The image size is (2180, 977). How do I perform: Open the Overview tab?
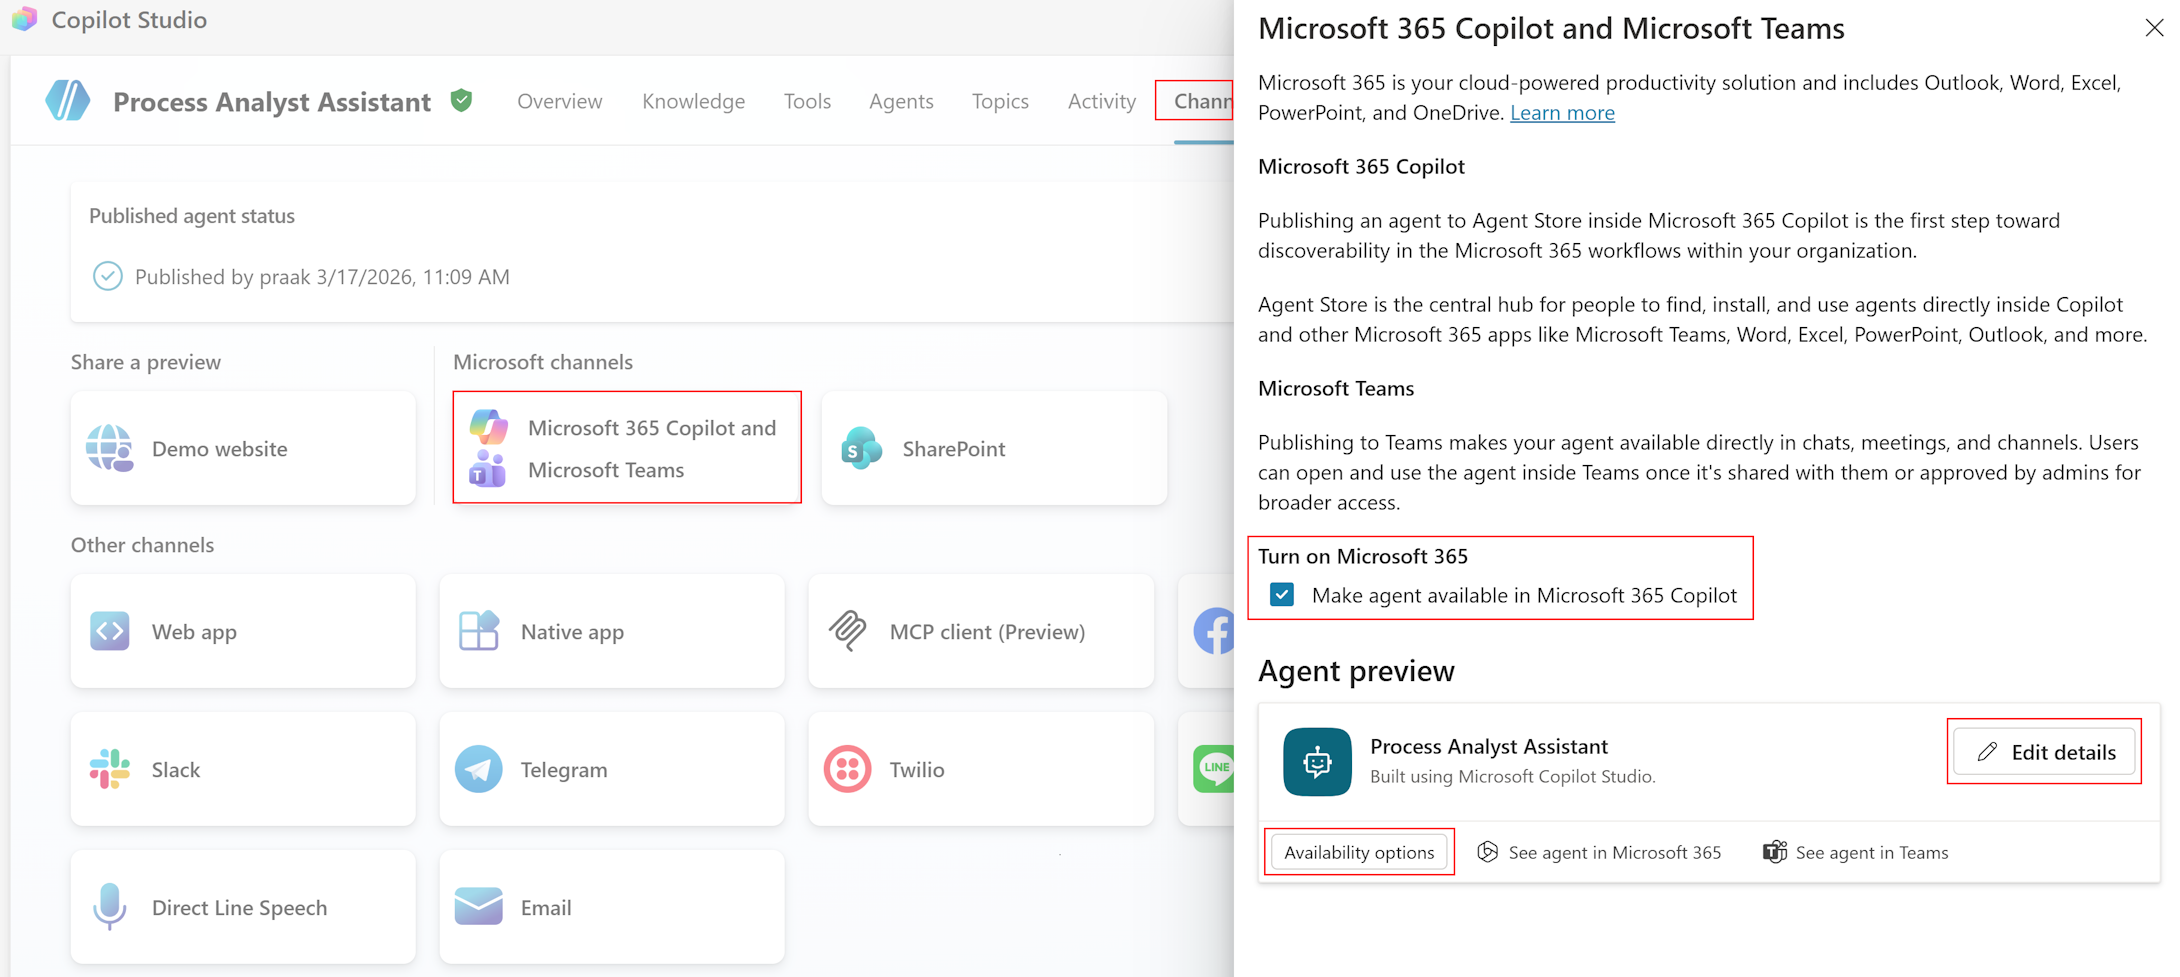(x=559, y=101)
